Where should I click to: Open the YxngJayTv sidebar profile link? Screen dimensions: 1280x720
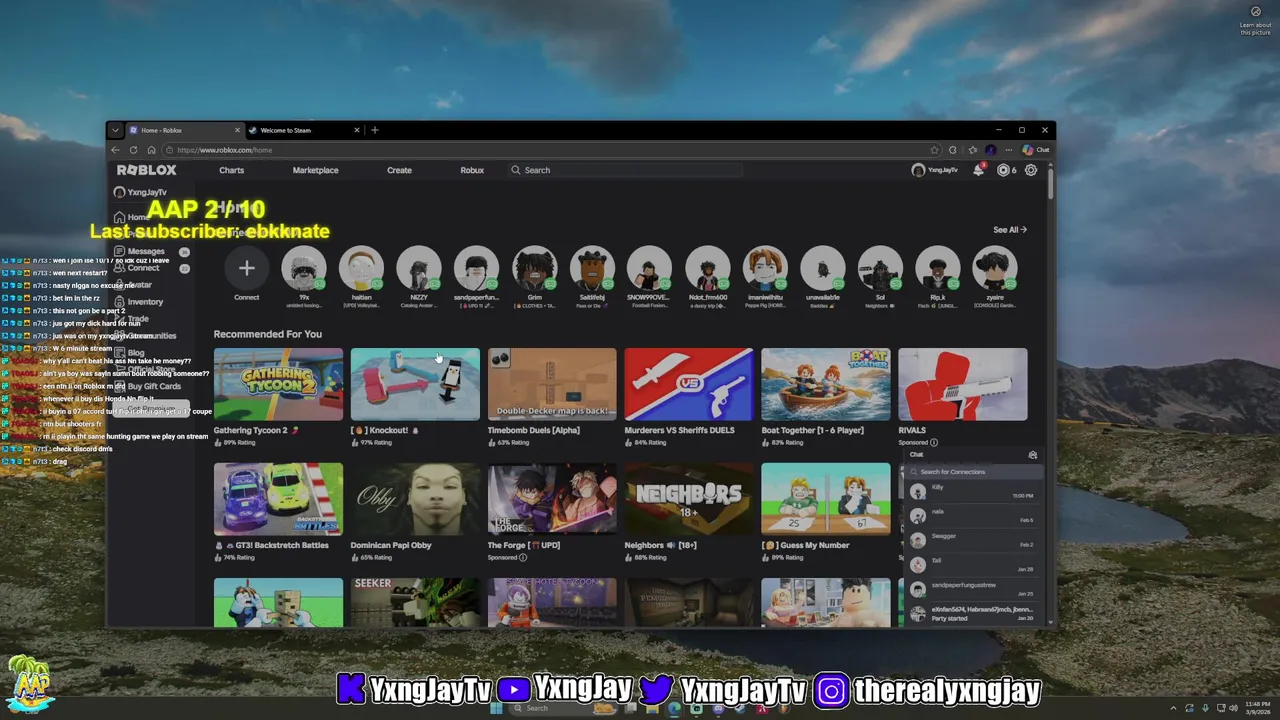pyautogui.click(x=140, y=192)
